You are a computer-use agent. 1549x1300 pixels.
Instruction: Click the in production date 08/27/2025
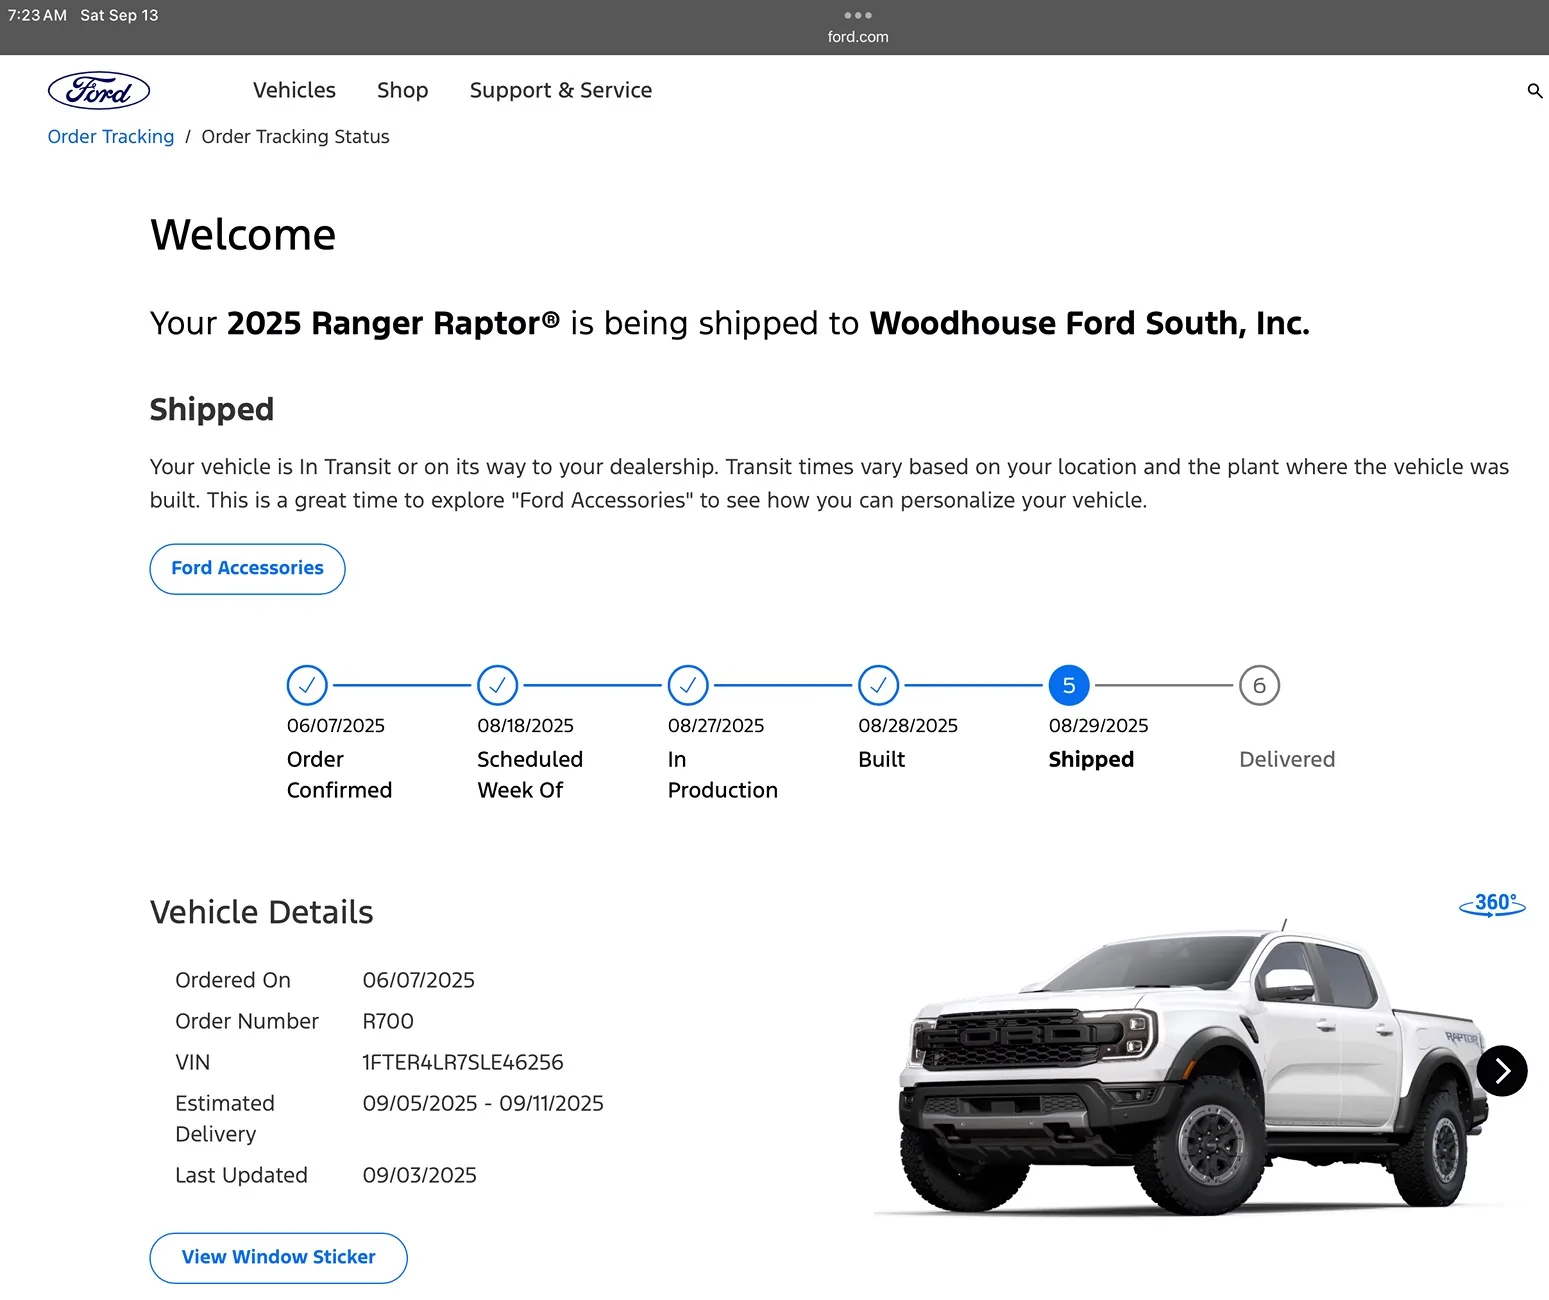click(x=716, y=725)
